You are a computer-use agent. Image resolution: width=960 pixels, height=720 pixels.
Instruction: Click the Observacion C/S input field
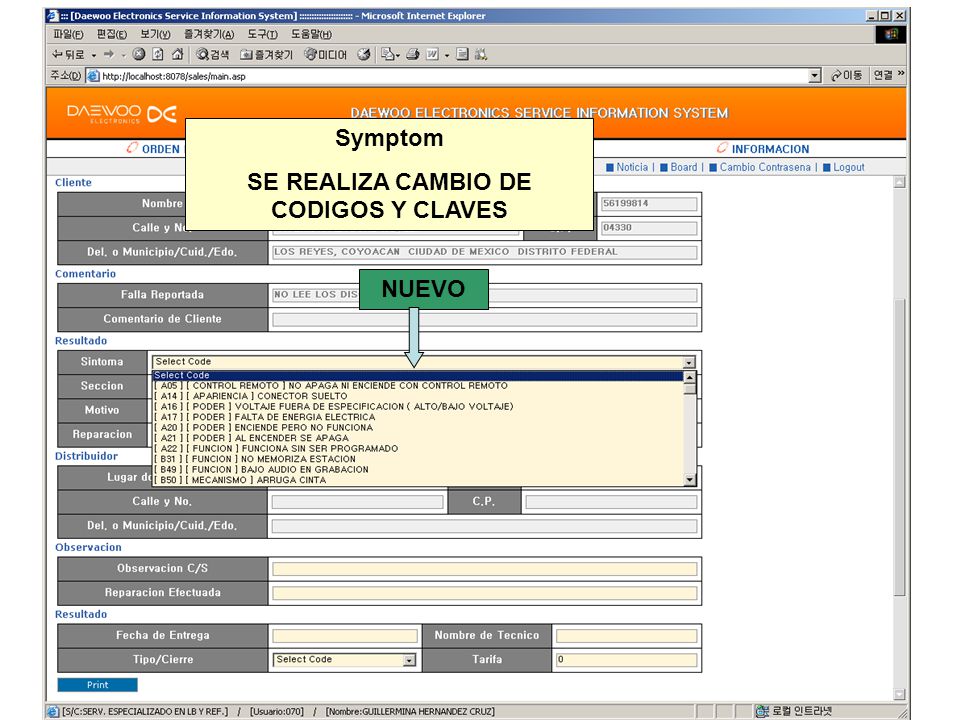pyautogui.click(x=485, y=569)
